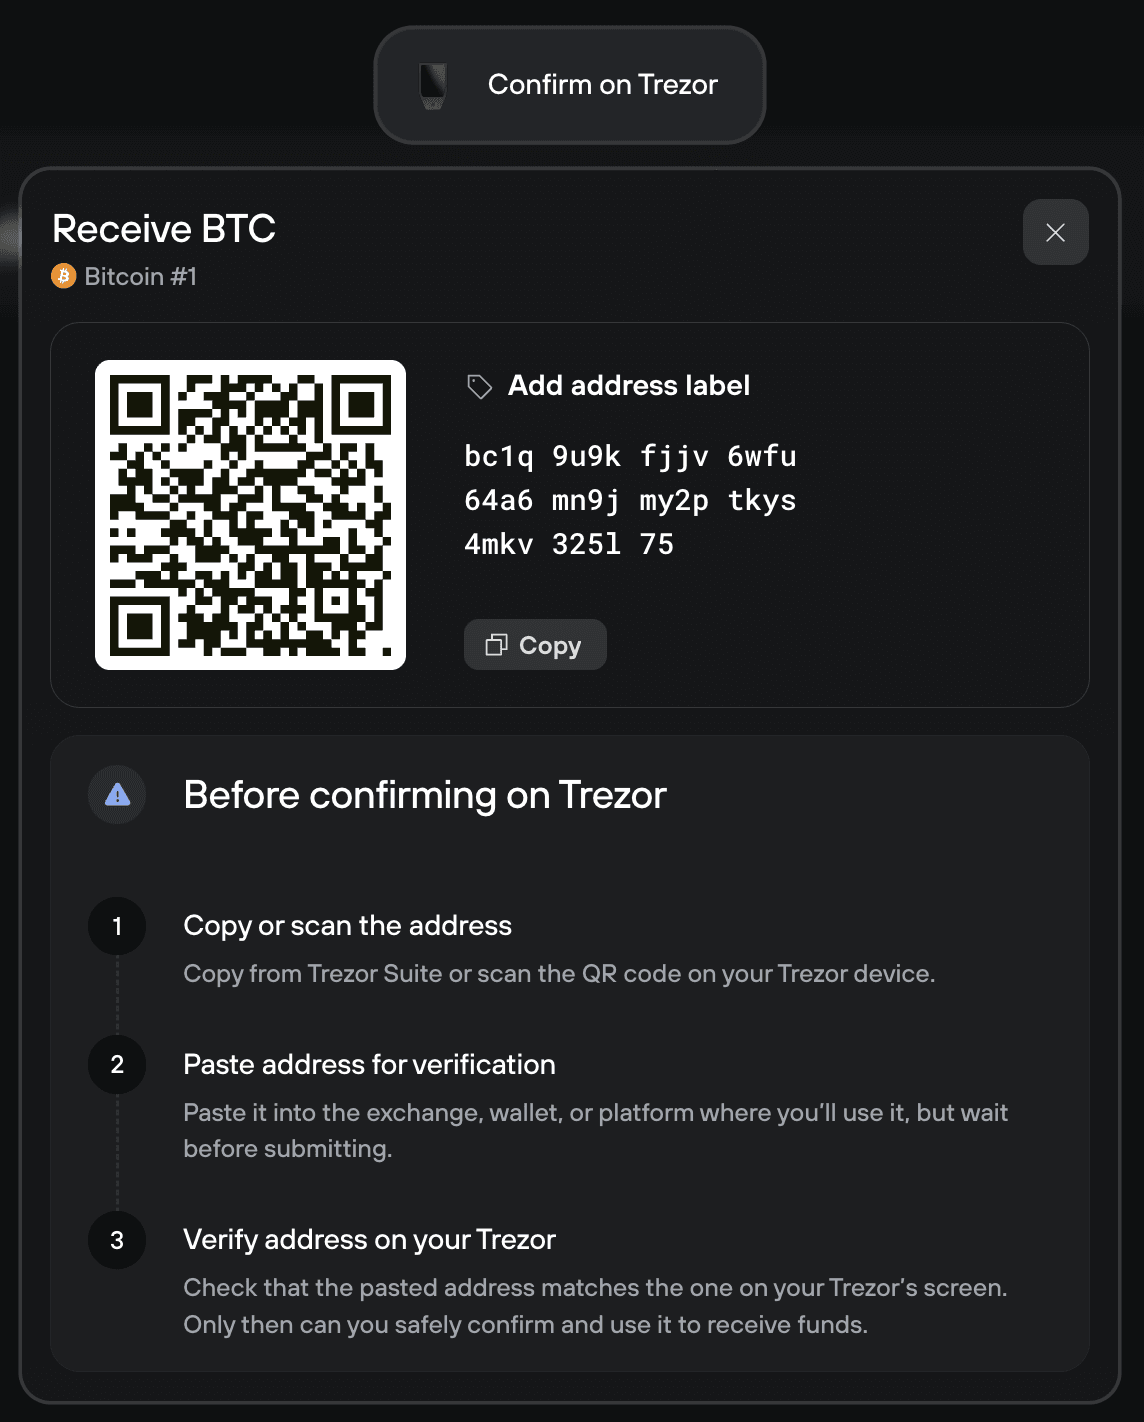Click the Receive BTC heading
Screen dimensions: 1144x1422
(165, 229)
